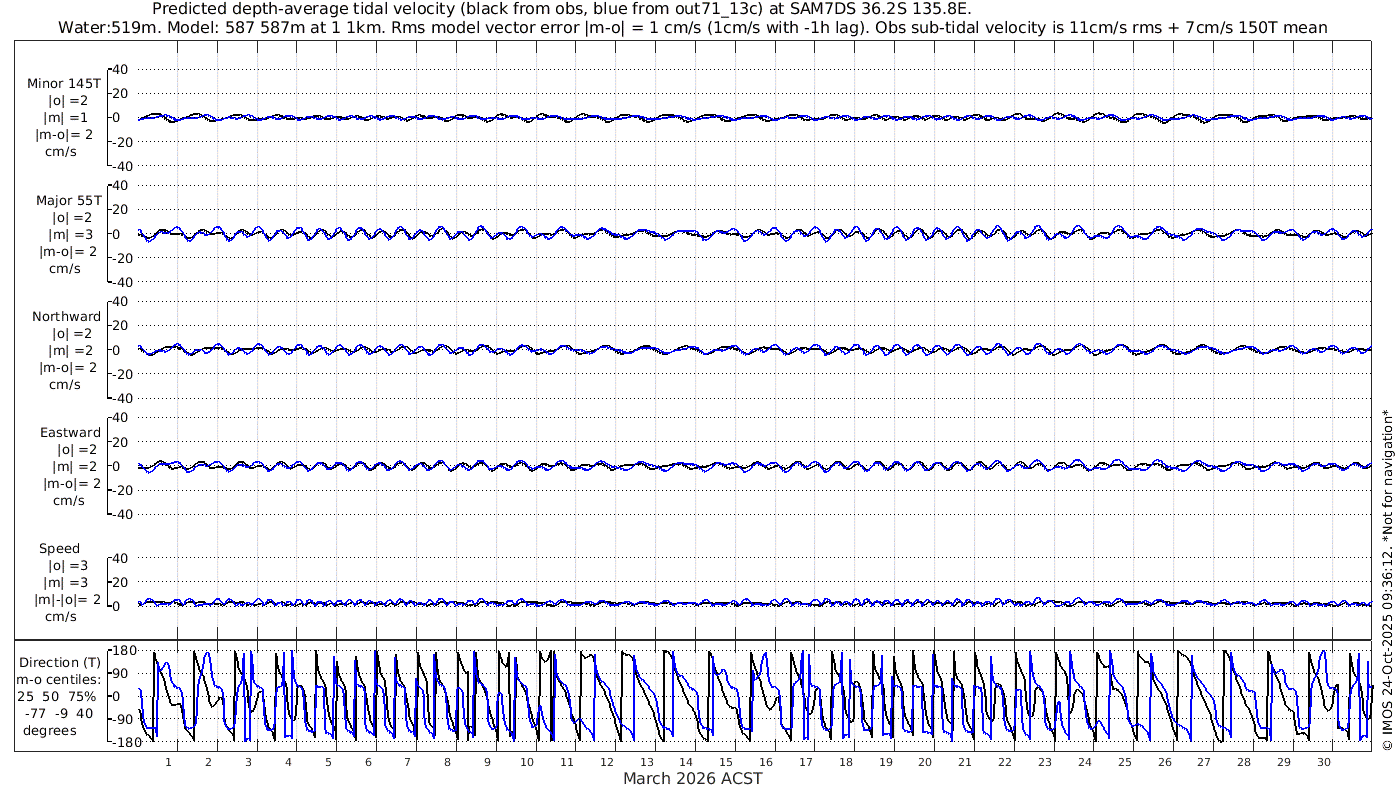
Task: Click date tick label 28 on the time axis
Action: (1244, 762)
